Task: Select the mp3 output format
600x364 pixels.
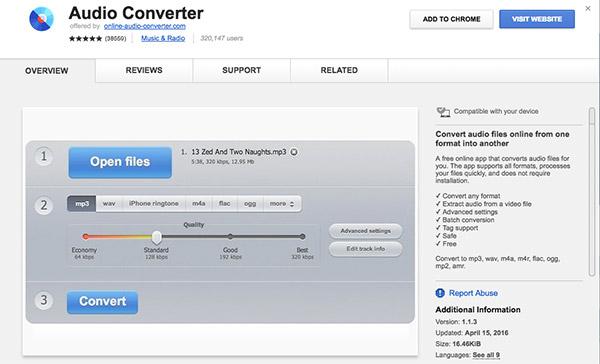Action: [82, 204]
